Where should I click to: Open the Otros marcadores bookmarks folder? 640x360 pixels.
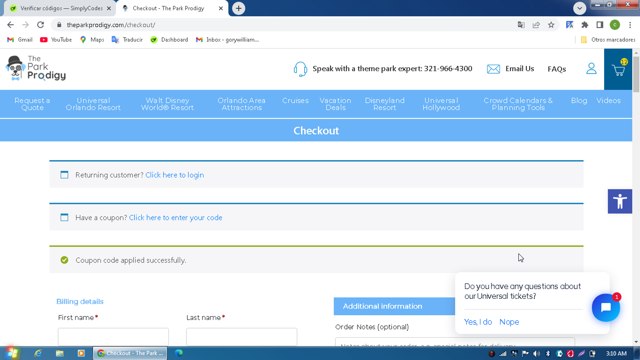pos(607,40)
